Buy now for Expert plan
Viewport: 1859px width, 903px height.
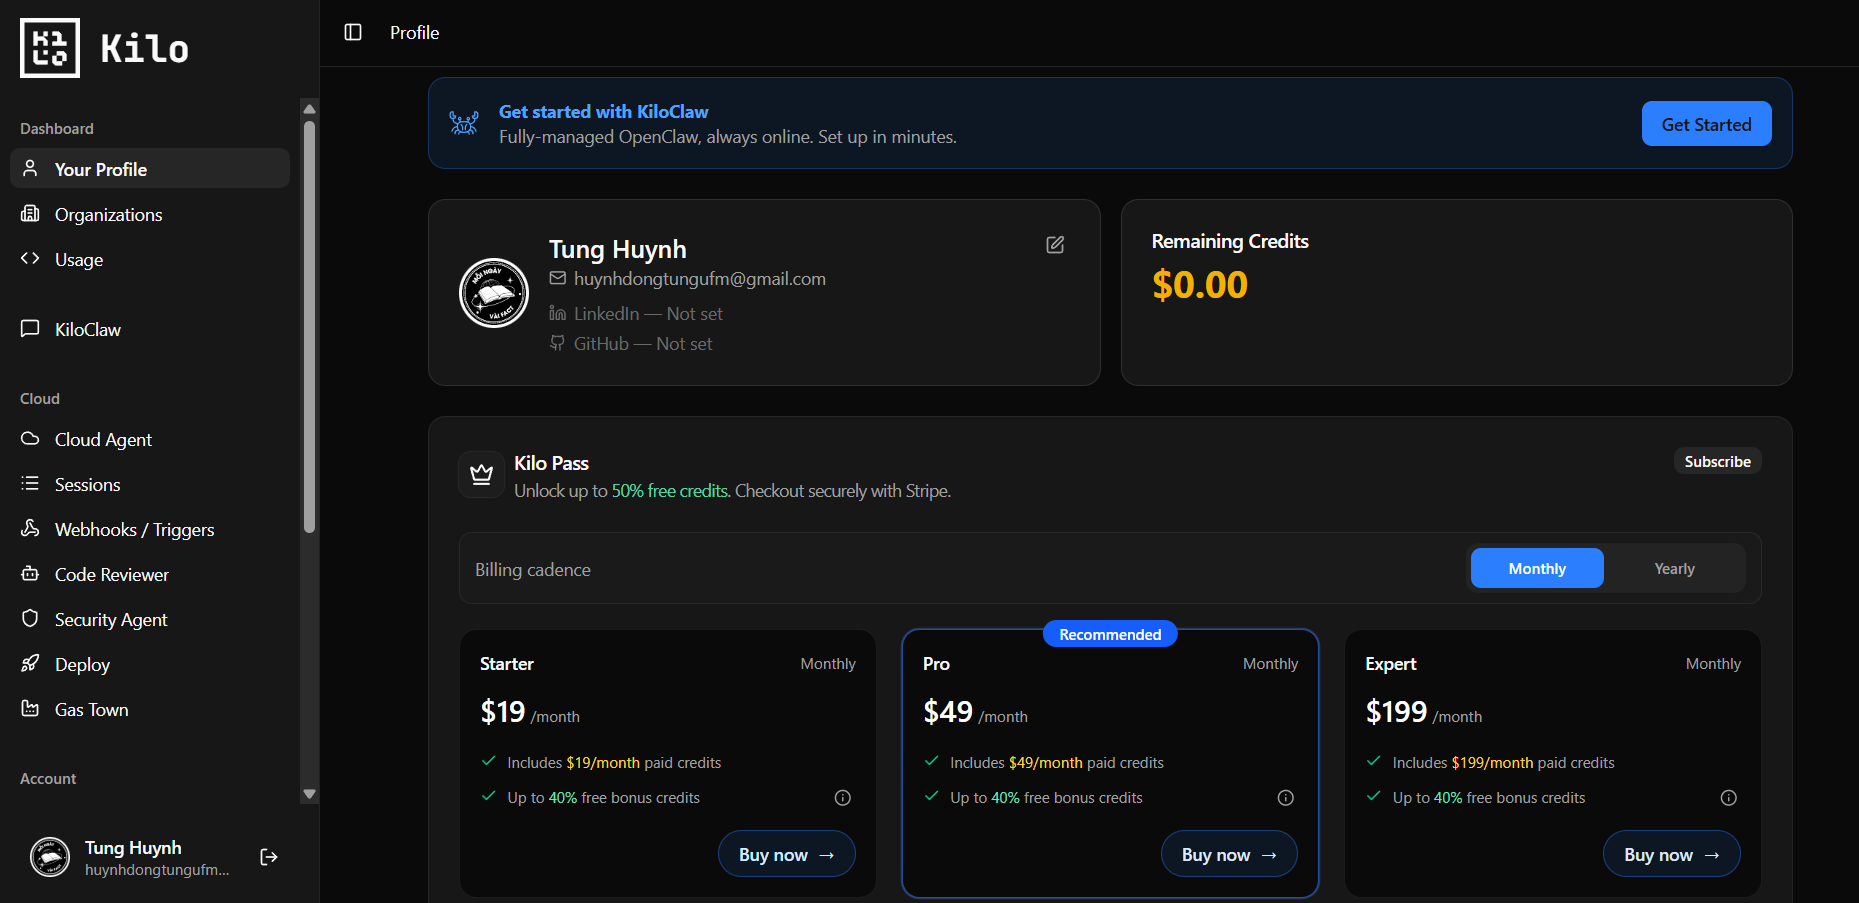coord(1671,854)
